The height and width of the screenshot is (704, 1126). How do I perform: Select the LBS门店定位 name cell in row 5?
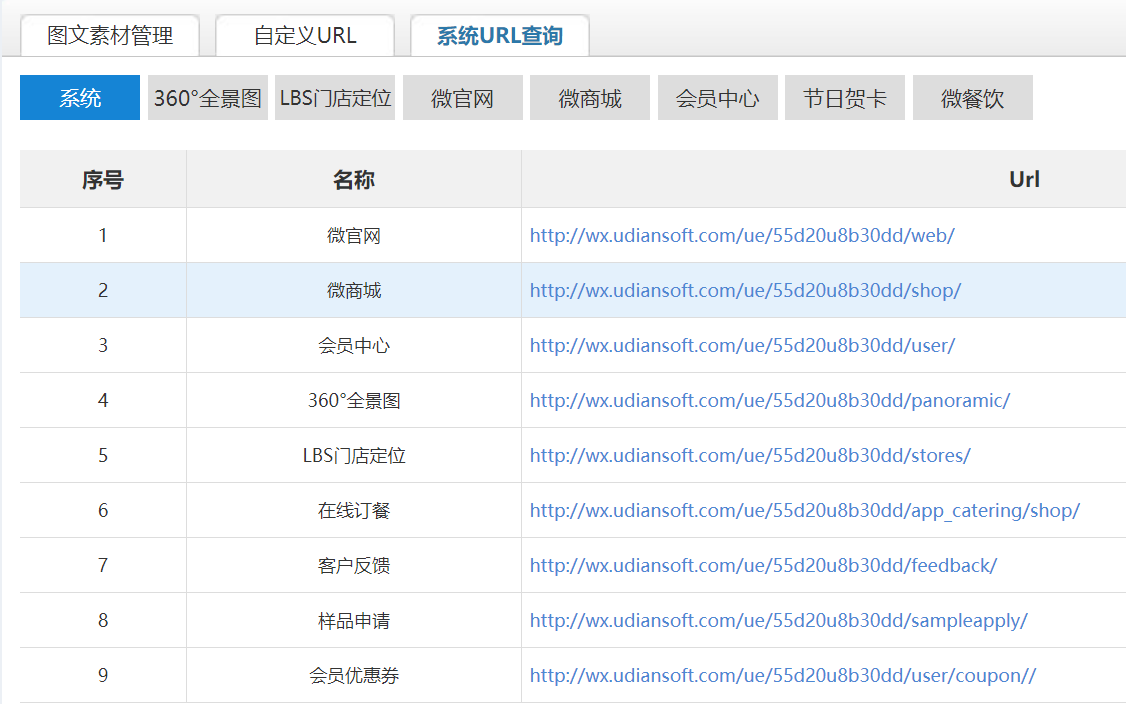(x=353, y=455)
